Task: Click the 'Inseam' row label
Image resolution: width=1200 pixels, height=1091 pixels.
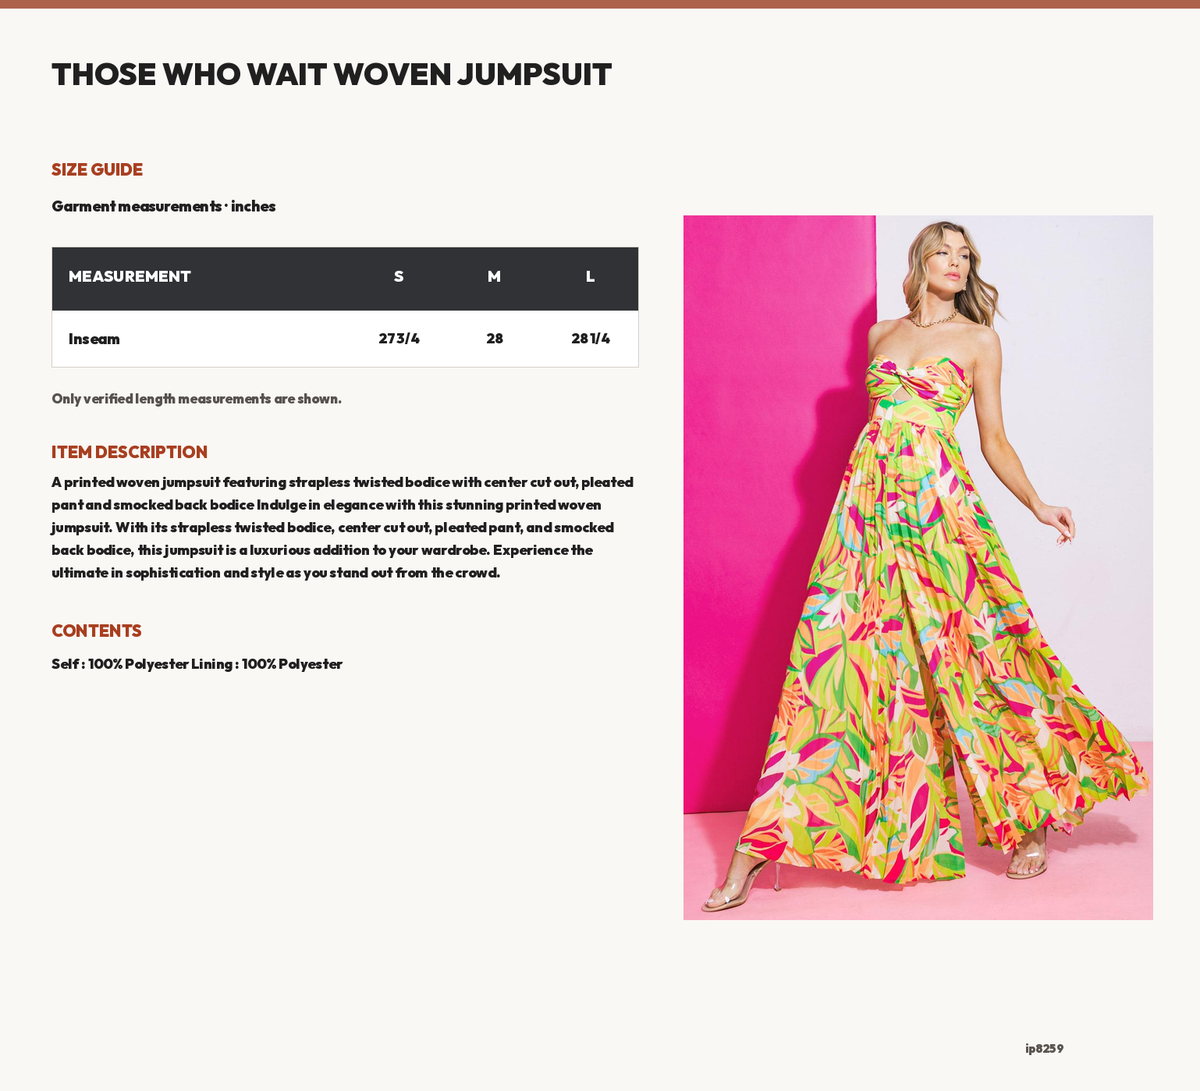Action: click(94, 339)
